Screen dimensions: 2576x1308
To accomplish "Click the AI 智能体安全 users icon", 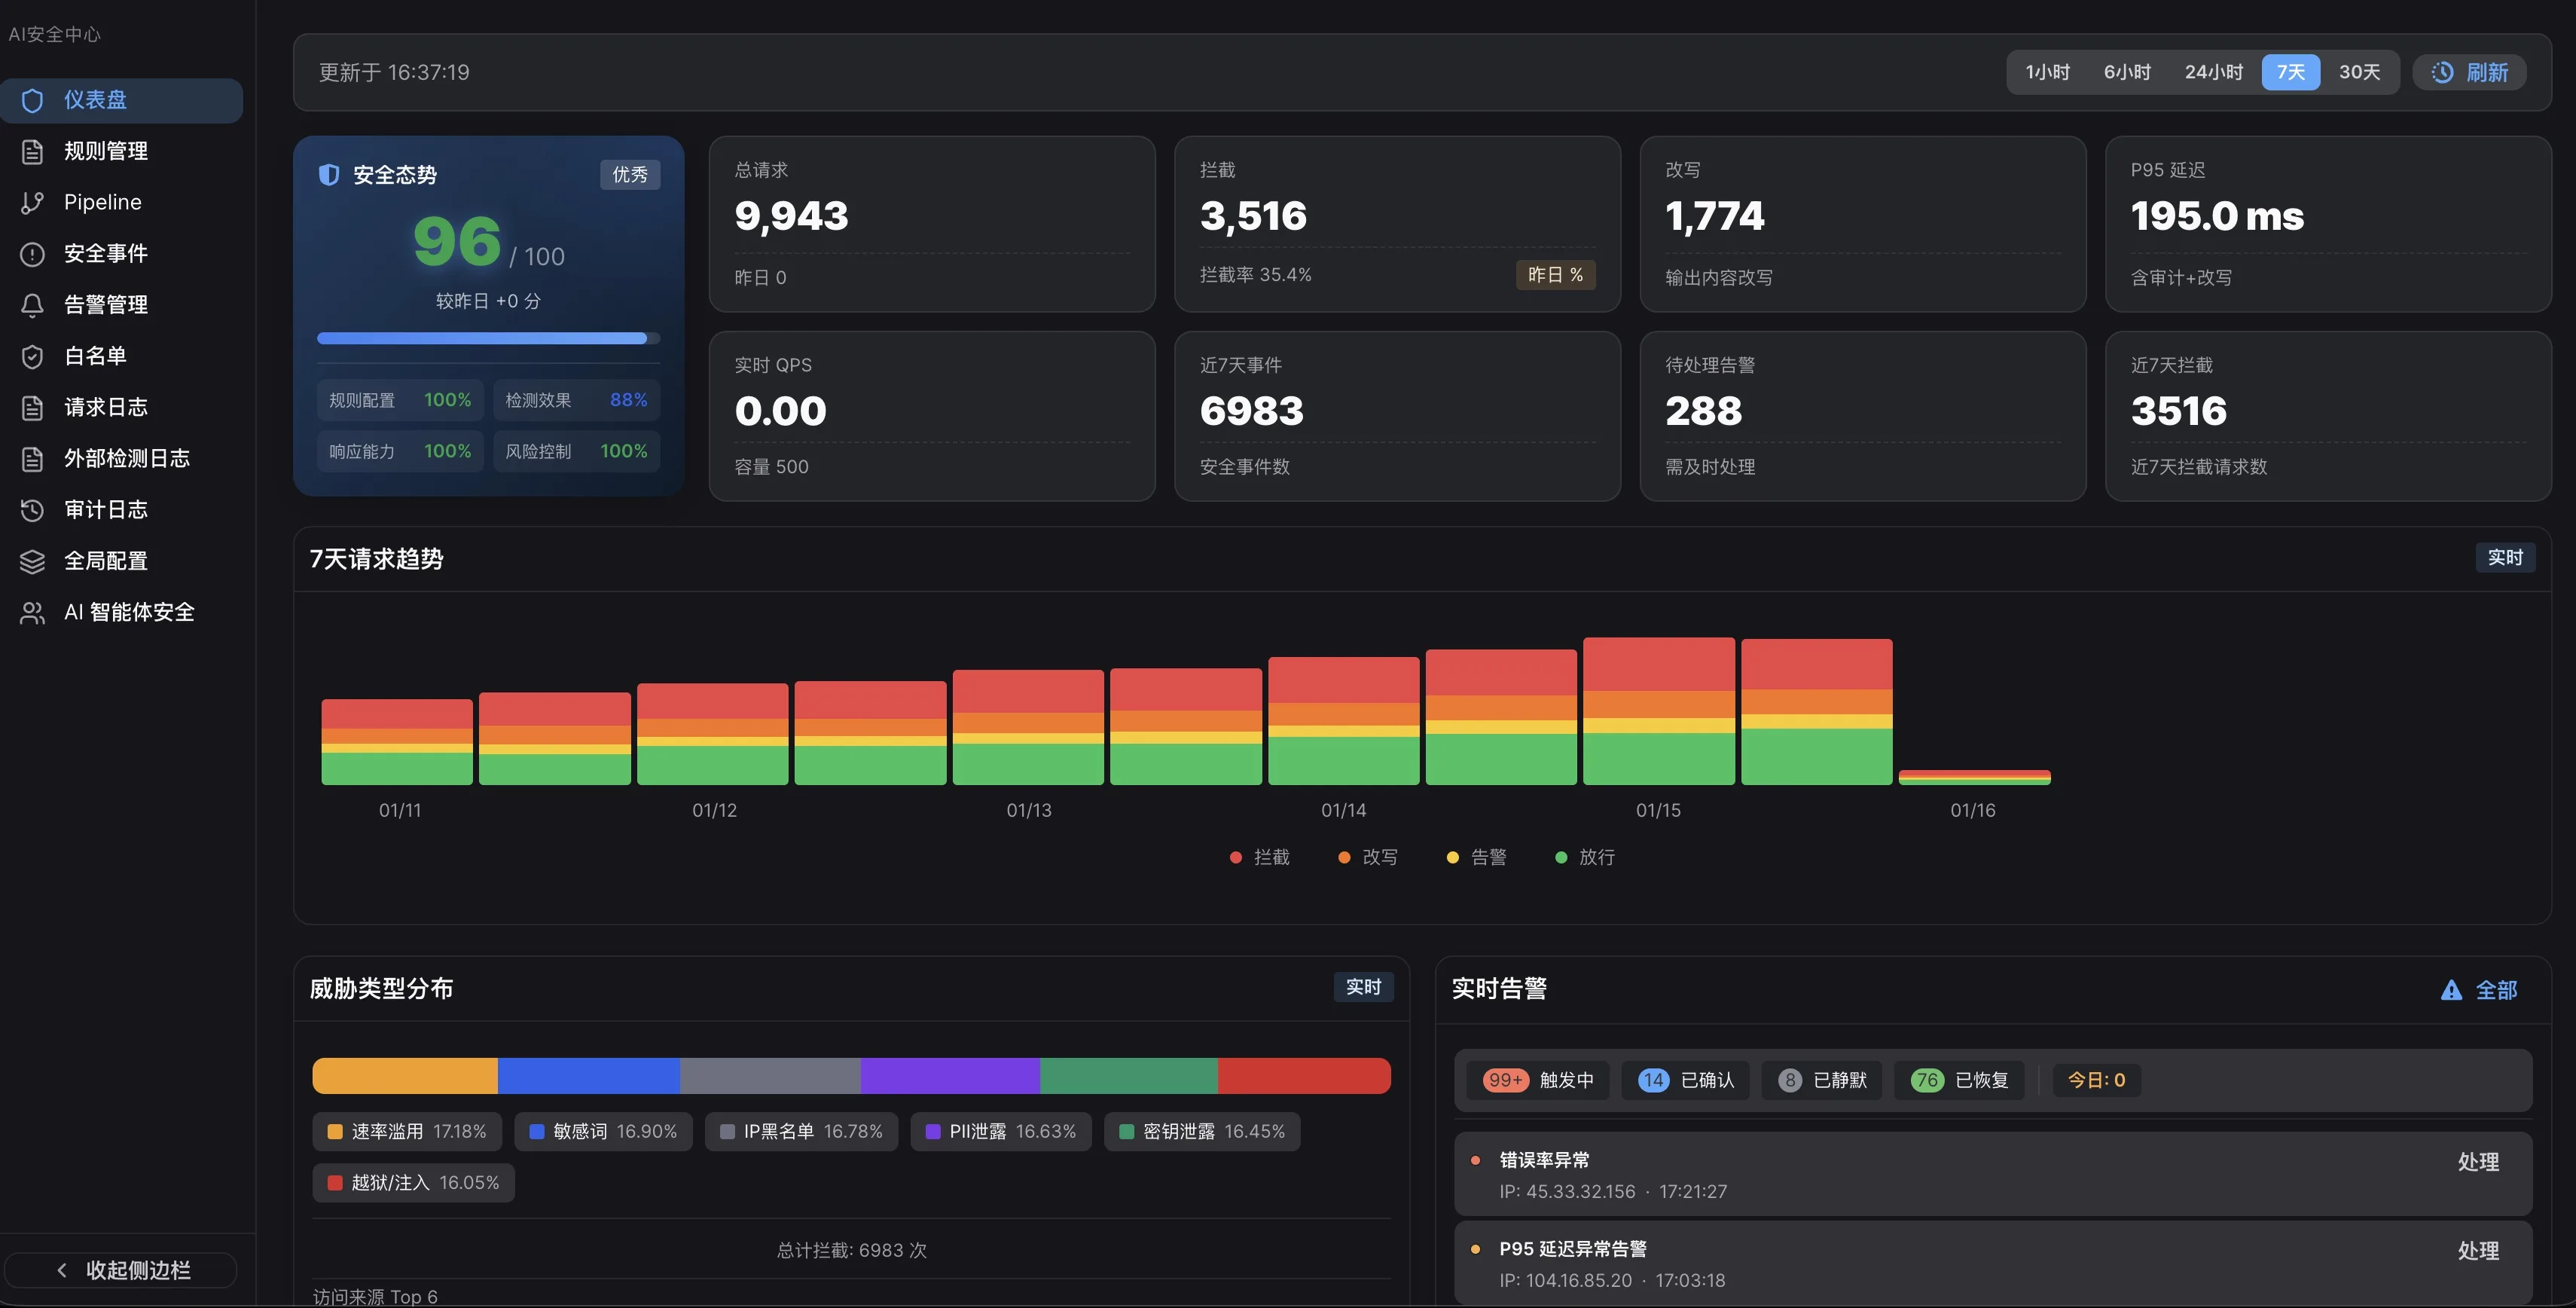I will [32, 613].
